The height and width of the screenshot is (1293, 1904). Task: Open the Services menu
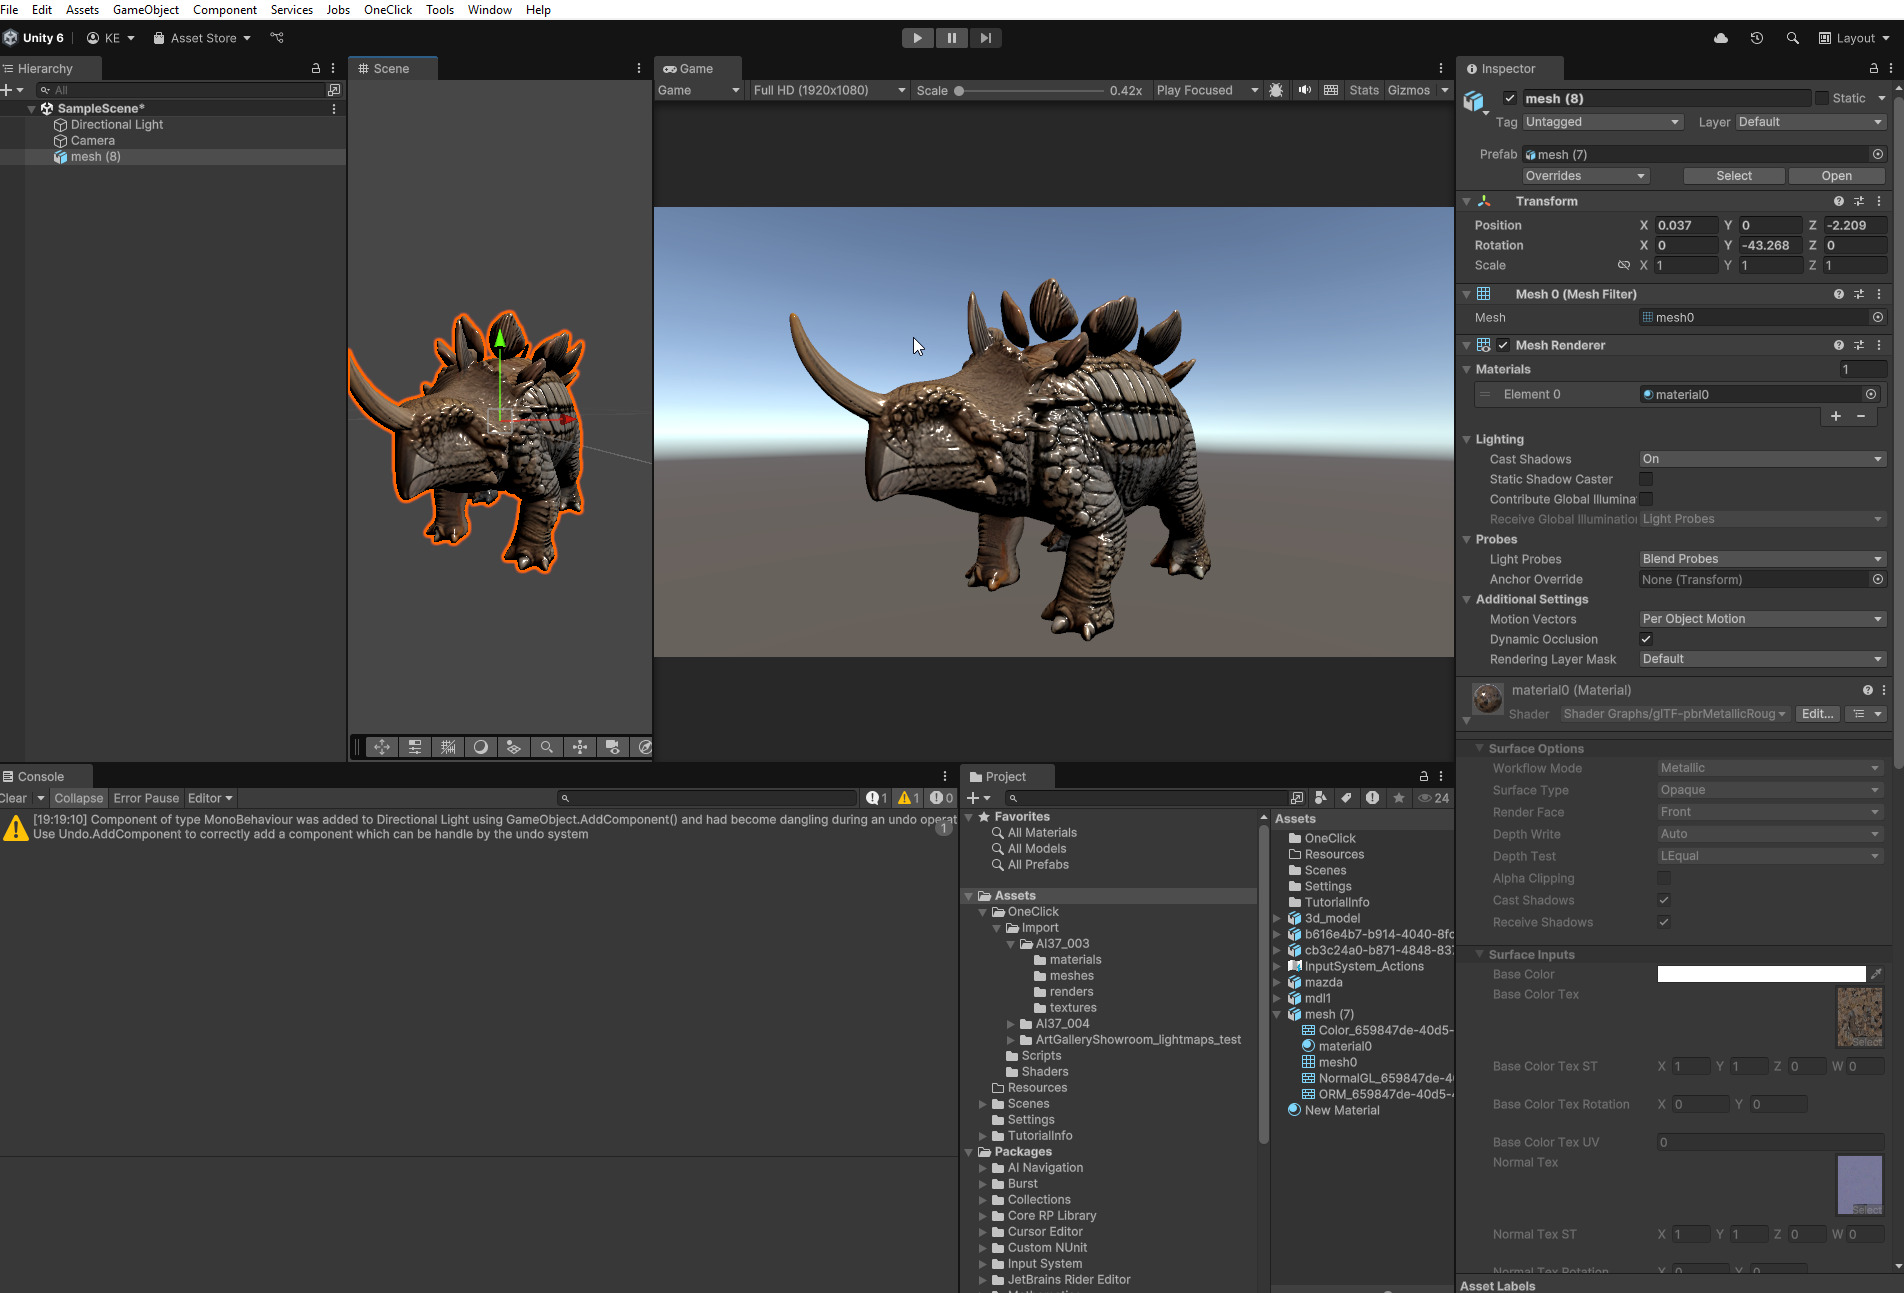[x=291, y=10]
